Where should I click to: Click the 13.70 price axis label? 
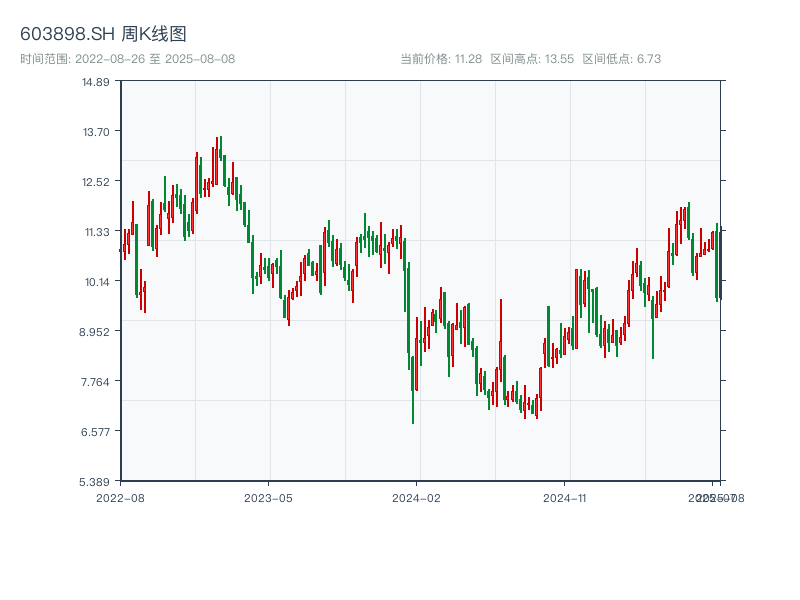pos(96,131)
